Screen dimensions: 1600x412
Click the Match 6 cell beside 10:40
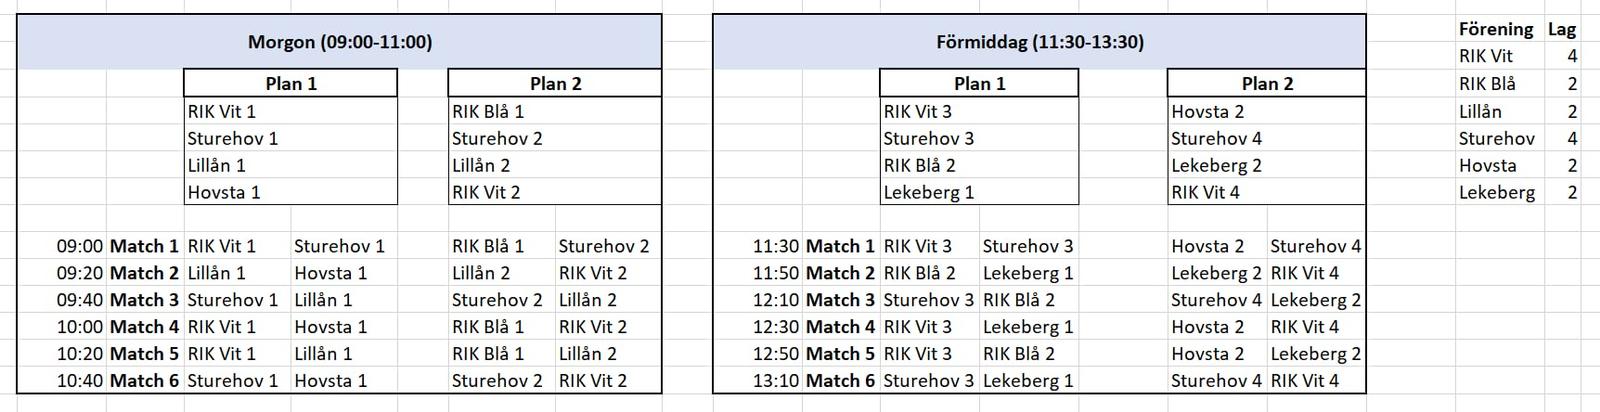point(144,381)
